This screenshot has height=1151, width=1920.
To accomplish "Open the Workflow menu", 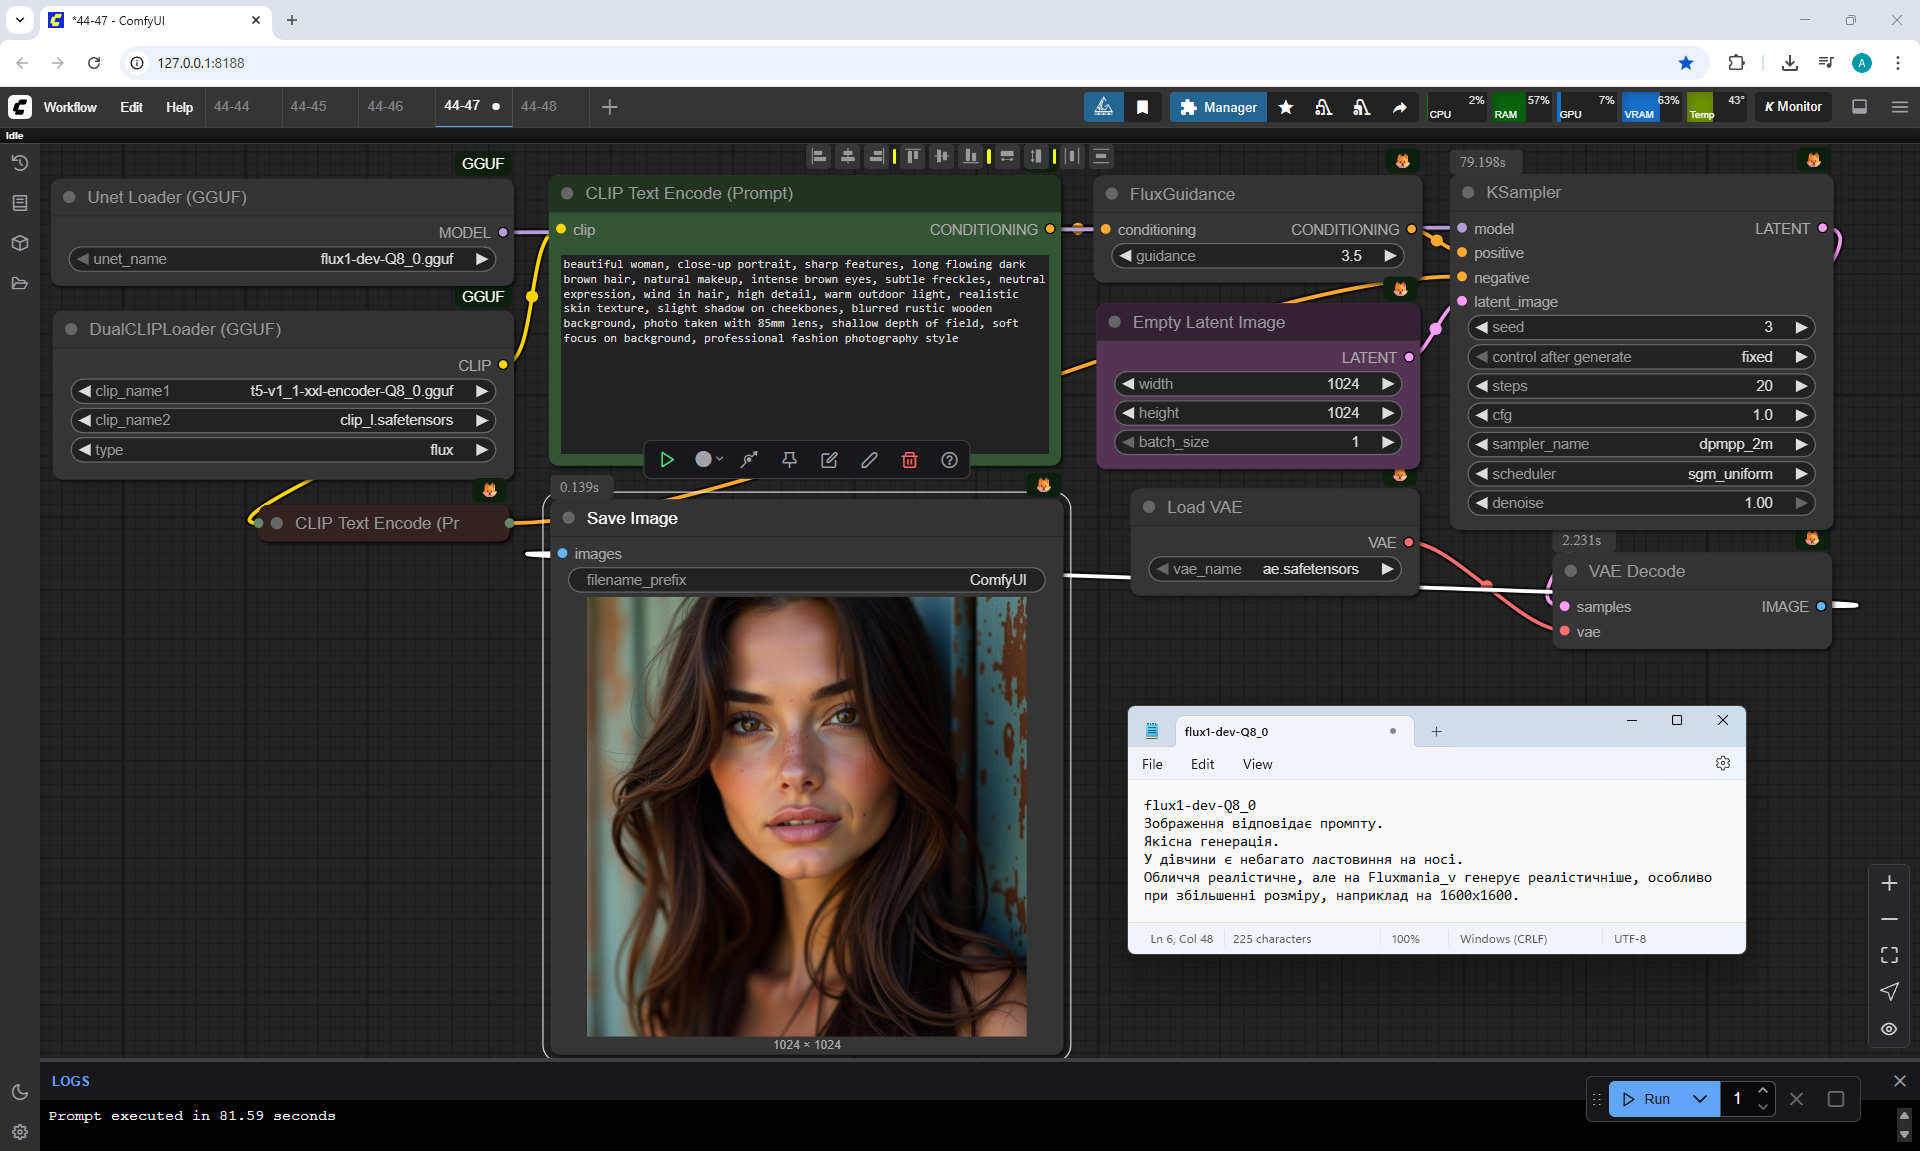I will [70, 107].
